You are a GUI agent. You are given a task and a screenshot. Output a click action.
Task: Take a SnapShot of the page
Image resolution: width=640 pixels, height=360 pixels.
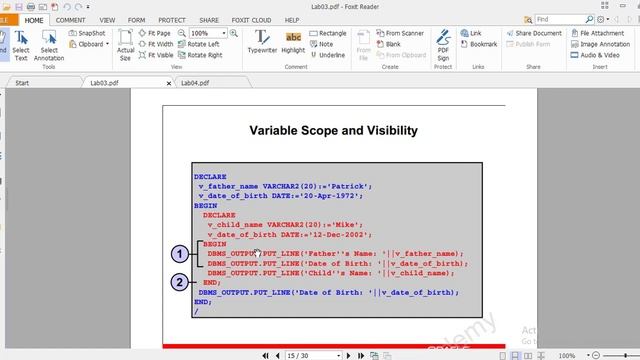coord(87,33)
